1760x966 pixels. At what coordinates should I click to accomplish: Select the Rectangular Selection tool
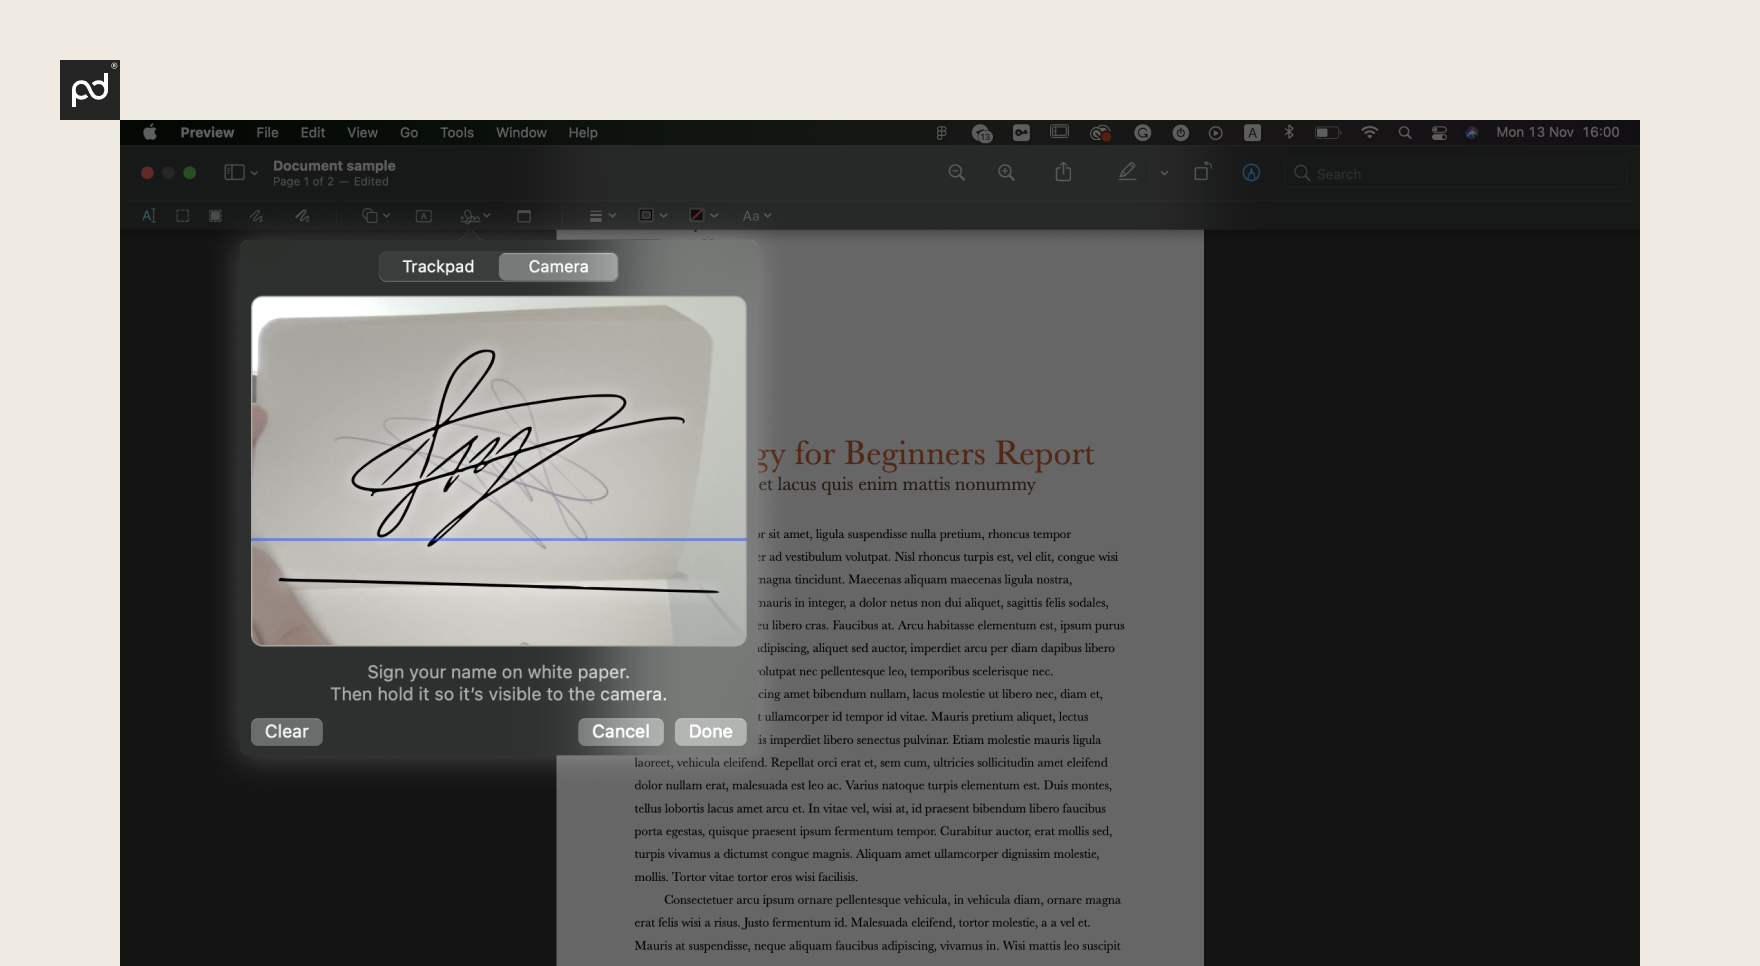click(182, 215)
